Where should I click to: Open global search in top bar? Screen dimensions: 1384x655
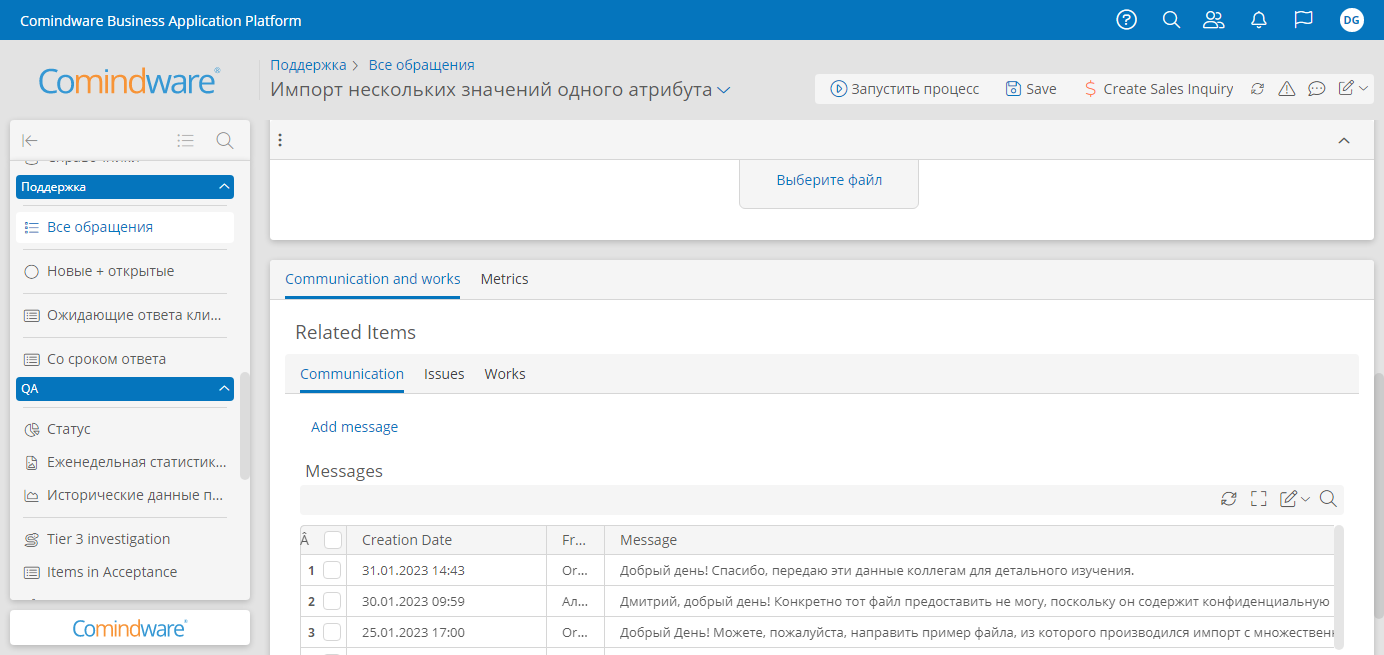(x=1172, y=20)
